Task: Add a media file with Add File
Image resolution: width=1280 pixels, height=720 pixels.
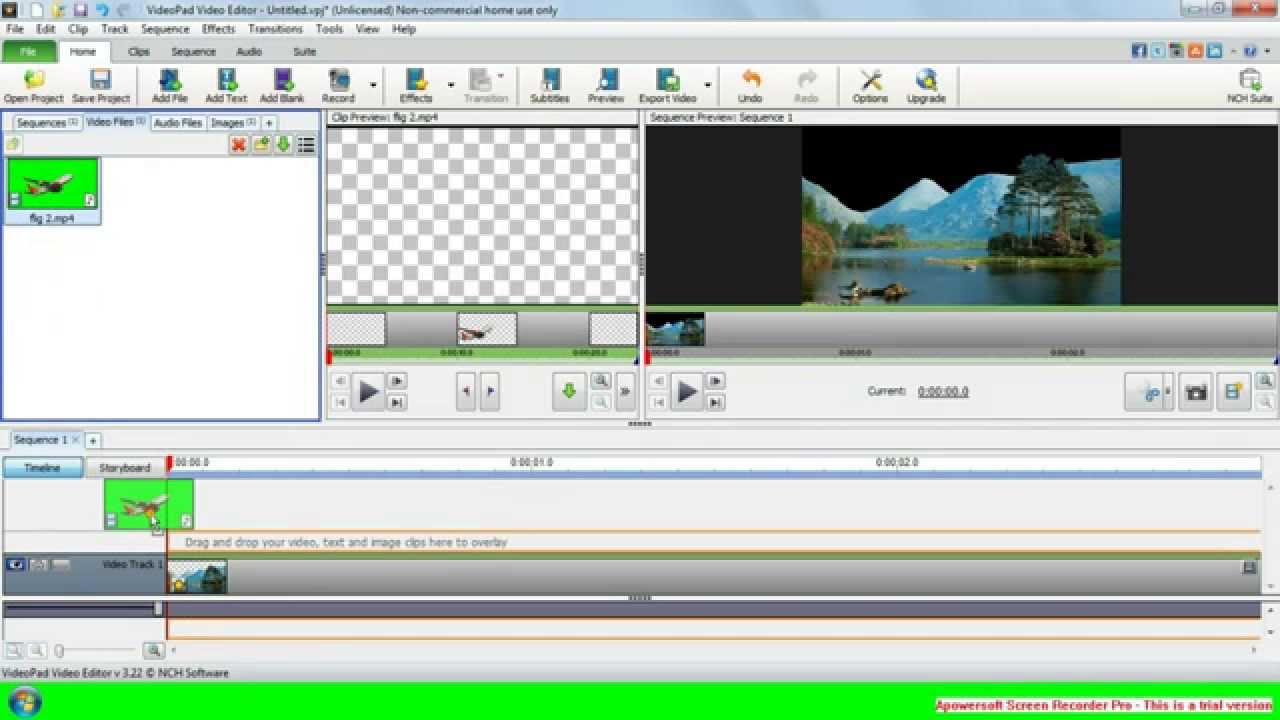Action: [170, 87]
